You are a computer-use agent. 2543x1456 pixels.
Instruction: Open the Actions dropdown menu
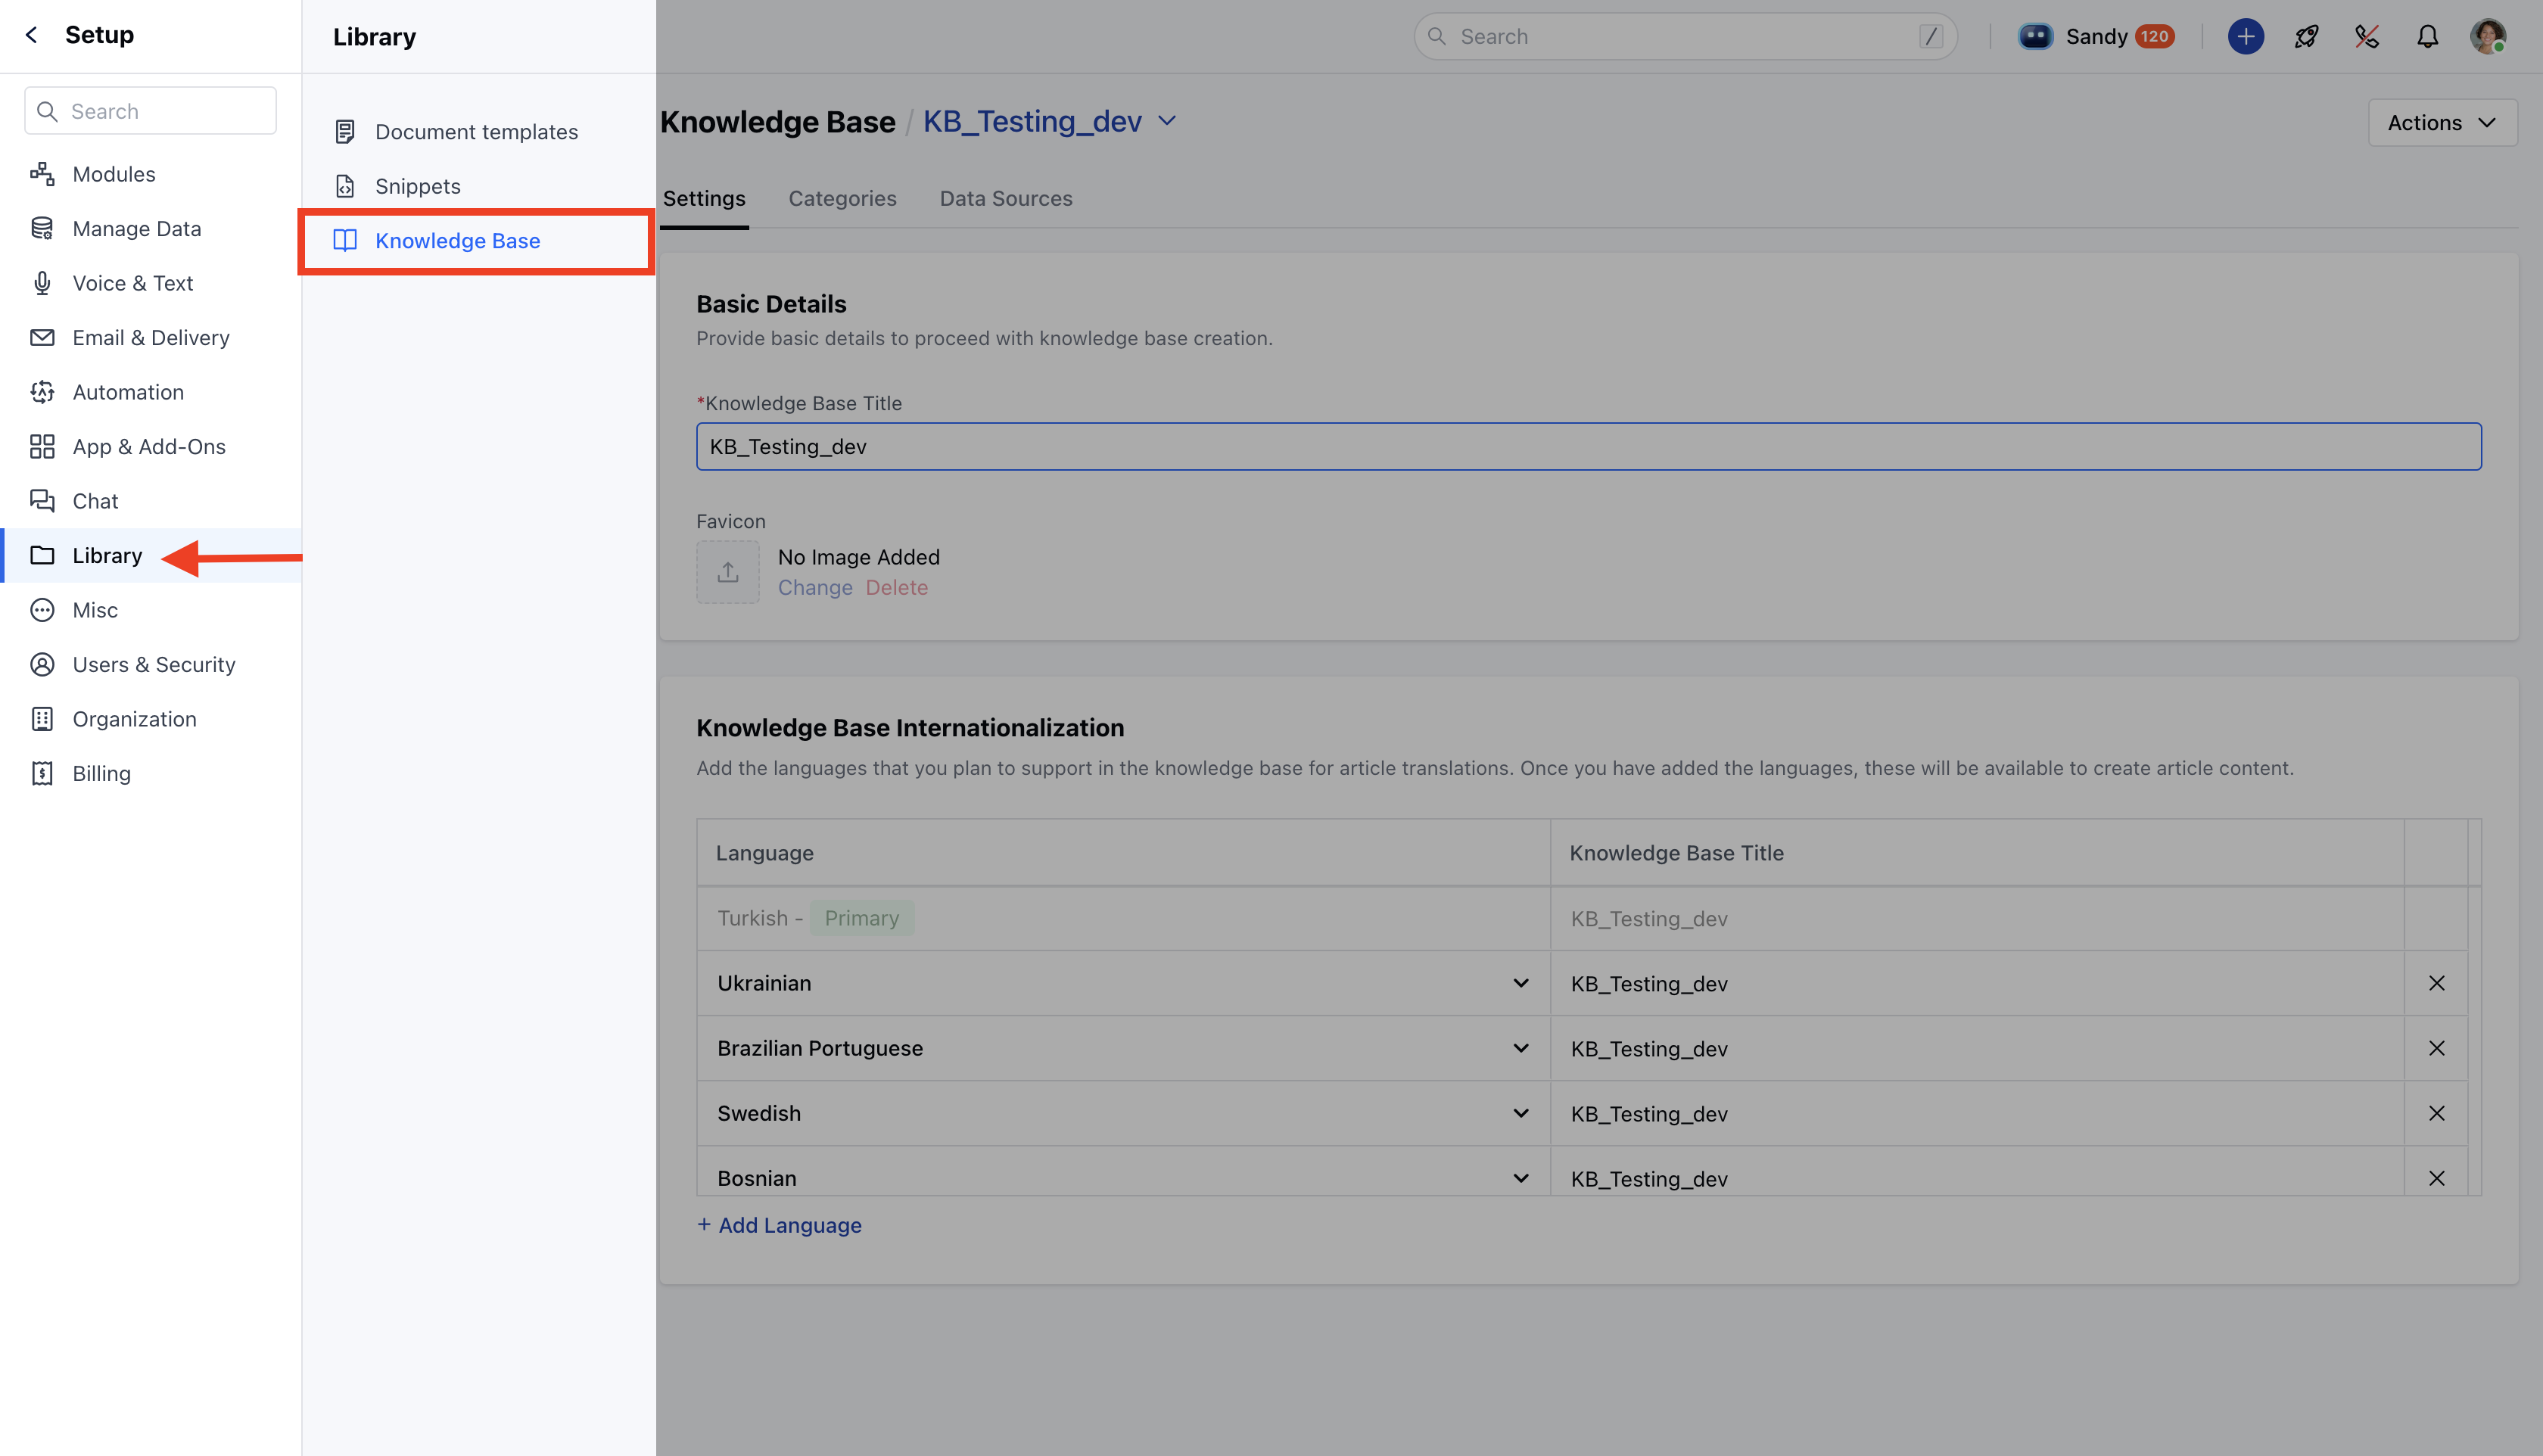[x=2441, y=122]
